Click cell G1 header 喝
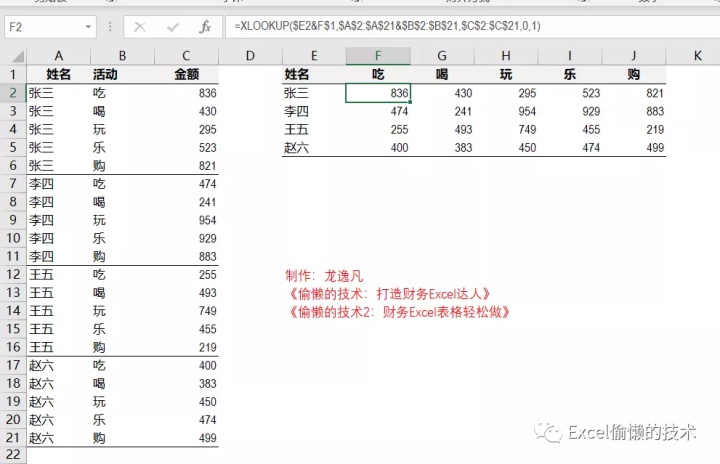Screen dimensions: 720x464 click(x=442, y=74)
